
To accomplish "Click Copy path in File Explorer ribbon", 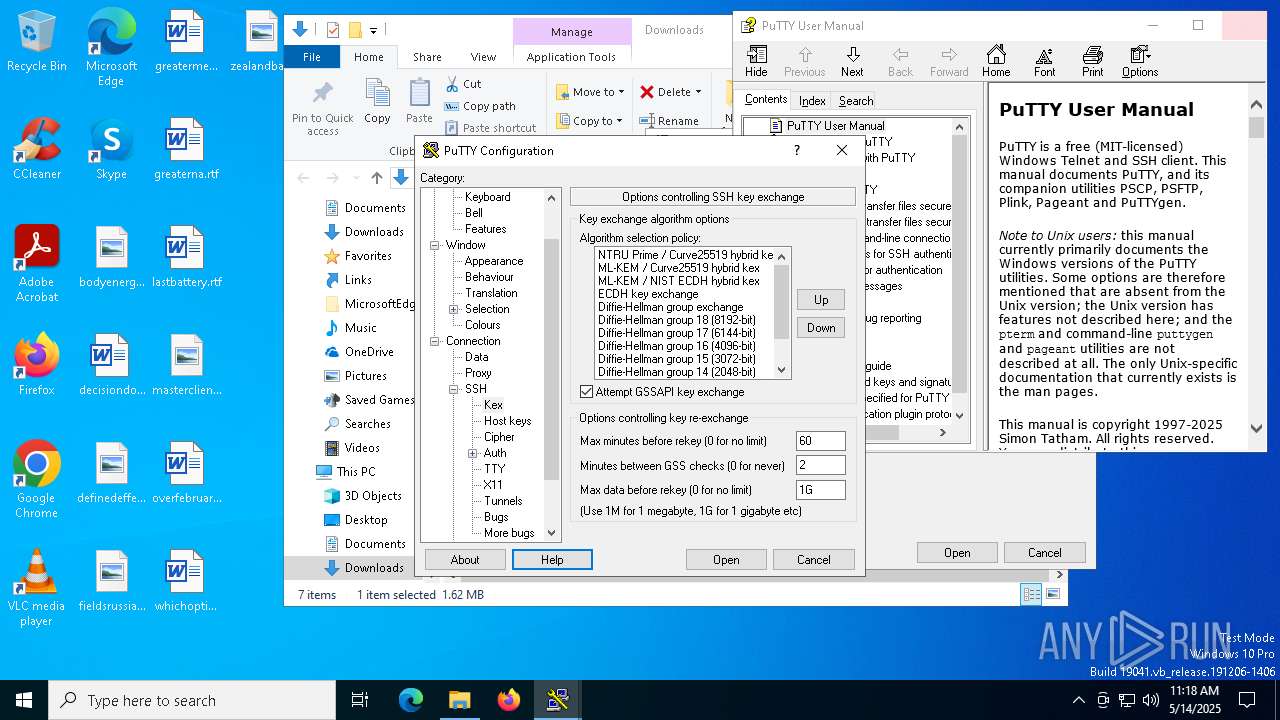I will 480,106.
